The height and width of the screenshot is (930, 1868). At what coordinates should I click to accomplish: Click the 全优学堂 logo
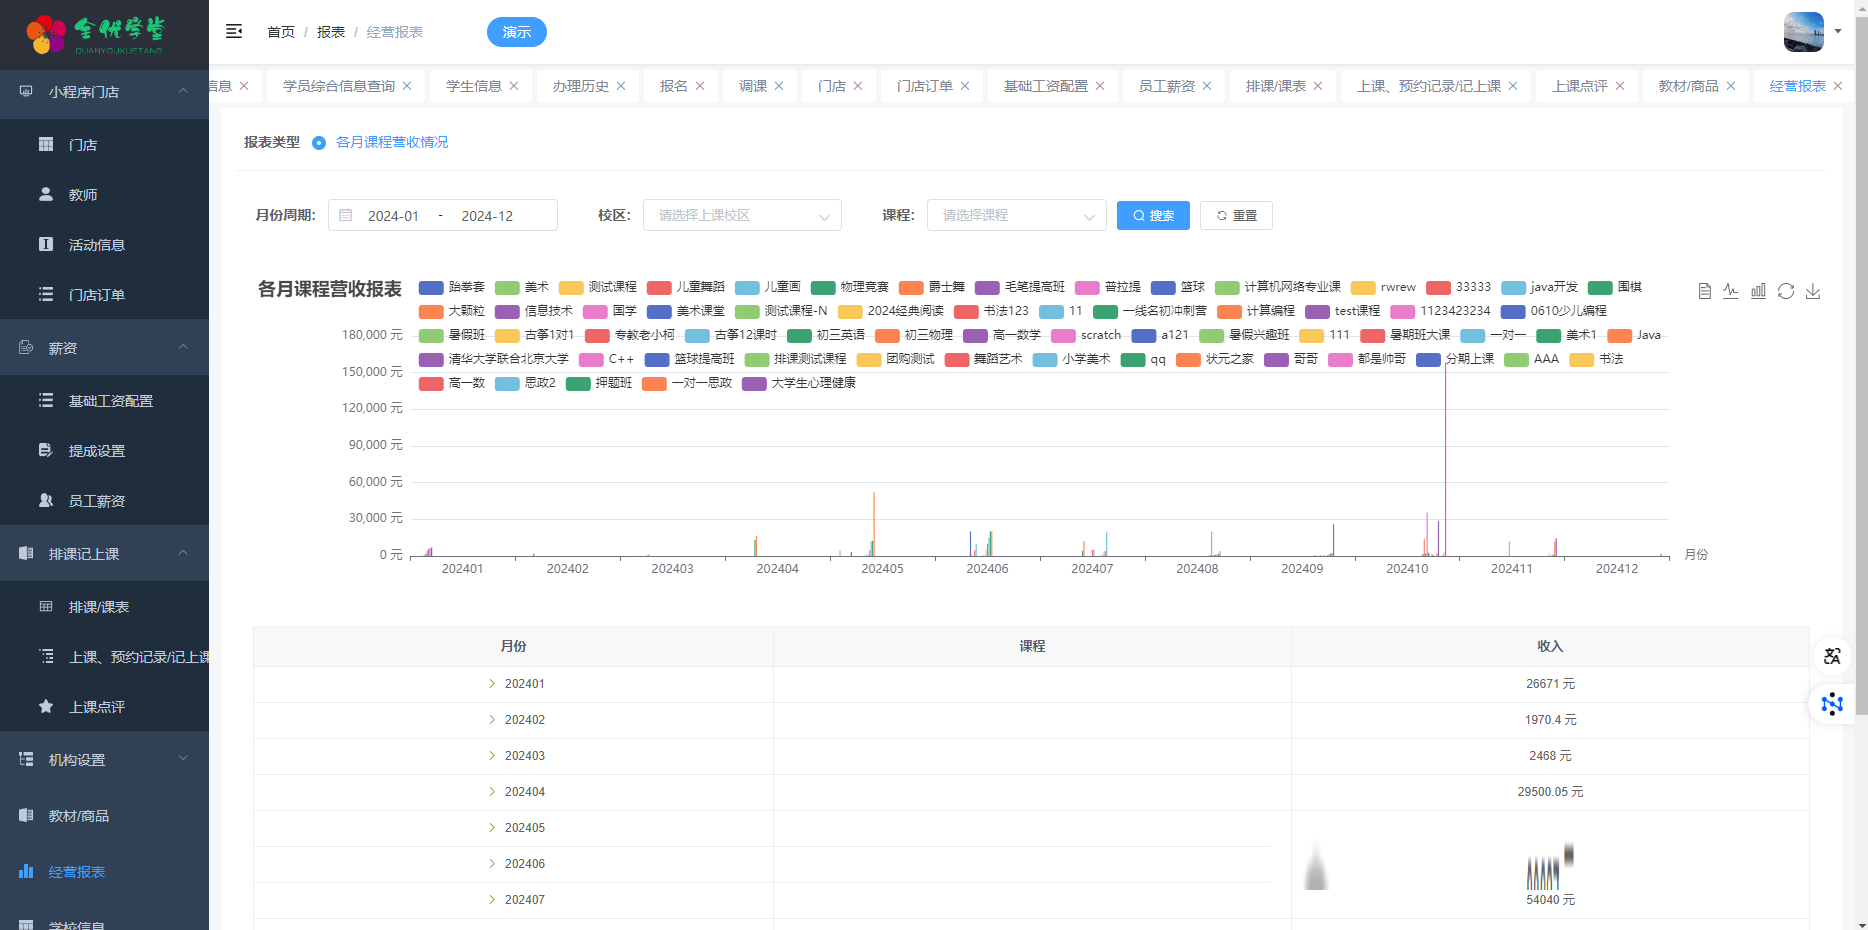pos(96,34)
